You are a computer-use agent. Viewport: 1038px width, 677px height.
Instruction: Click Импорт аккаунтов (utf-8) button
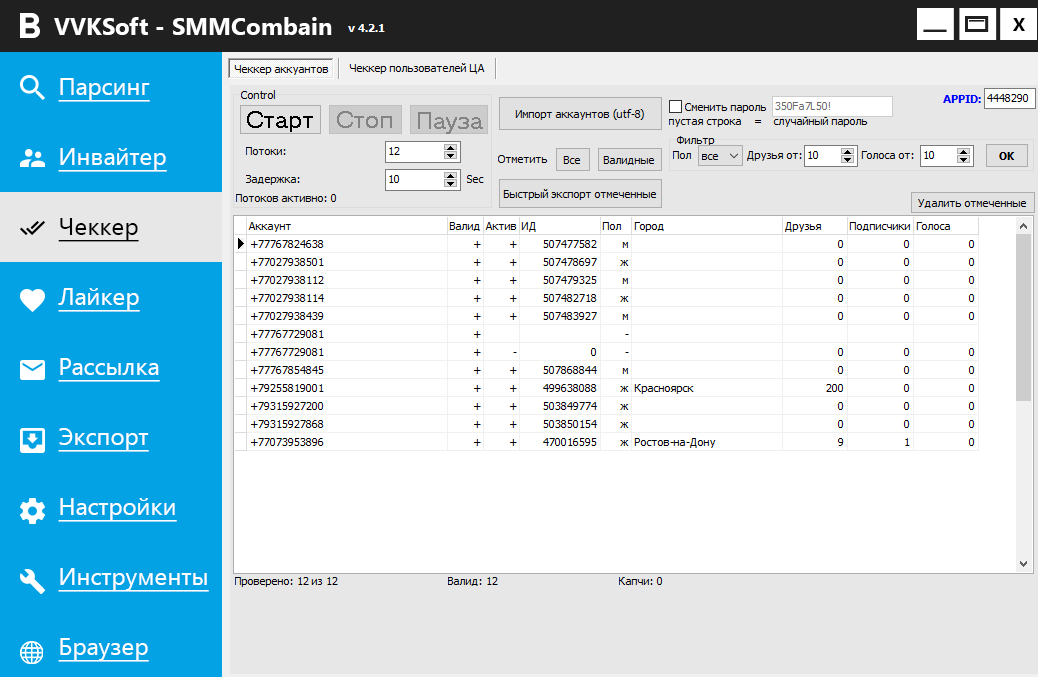(x=580, y=114)
